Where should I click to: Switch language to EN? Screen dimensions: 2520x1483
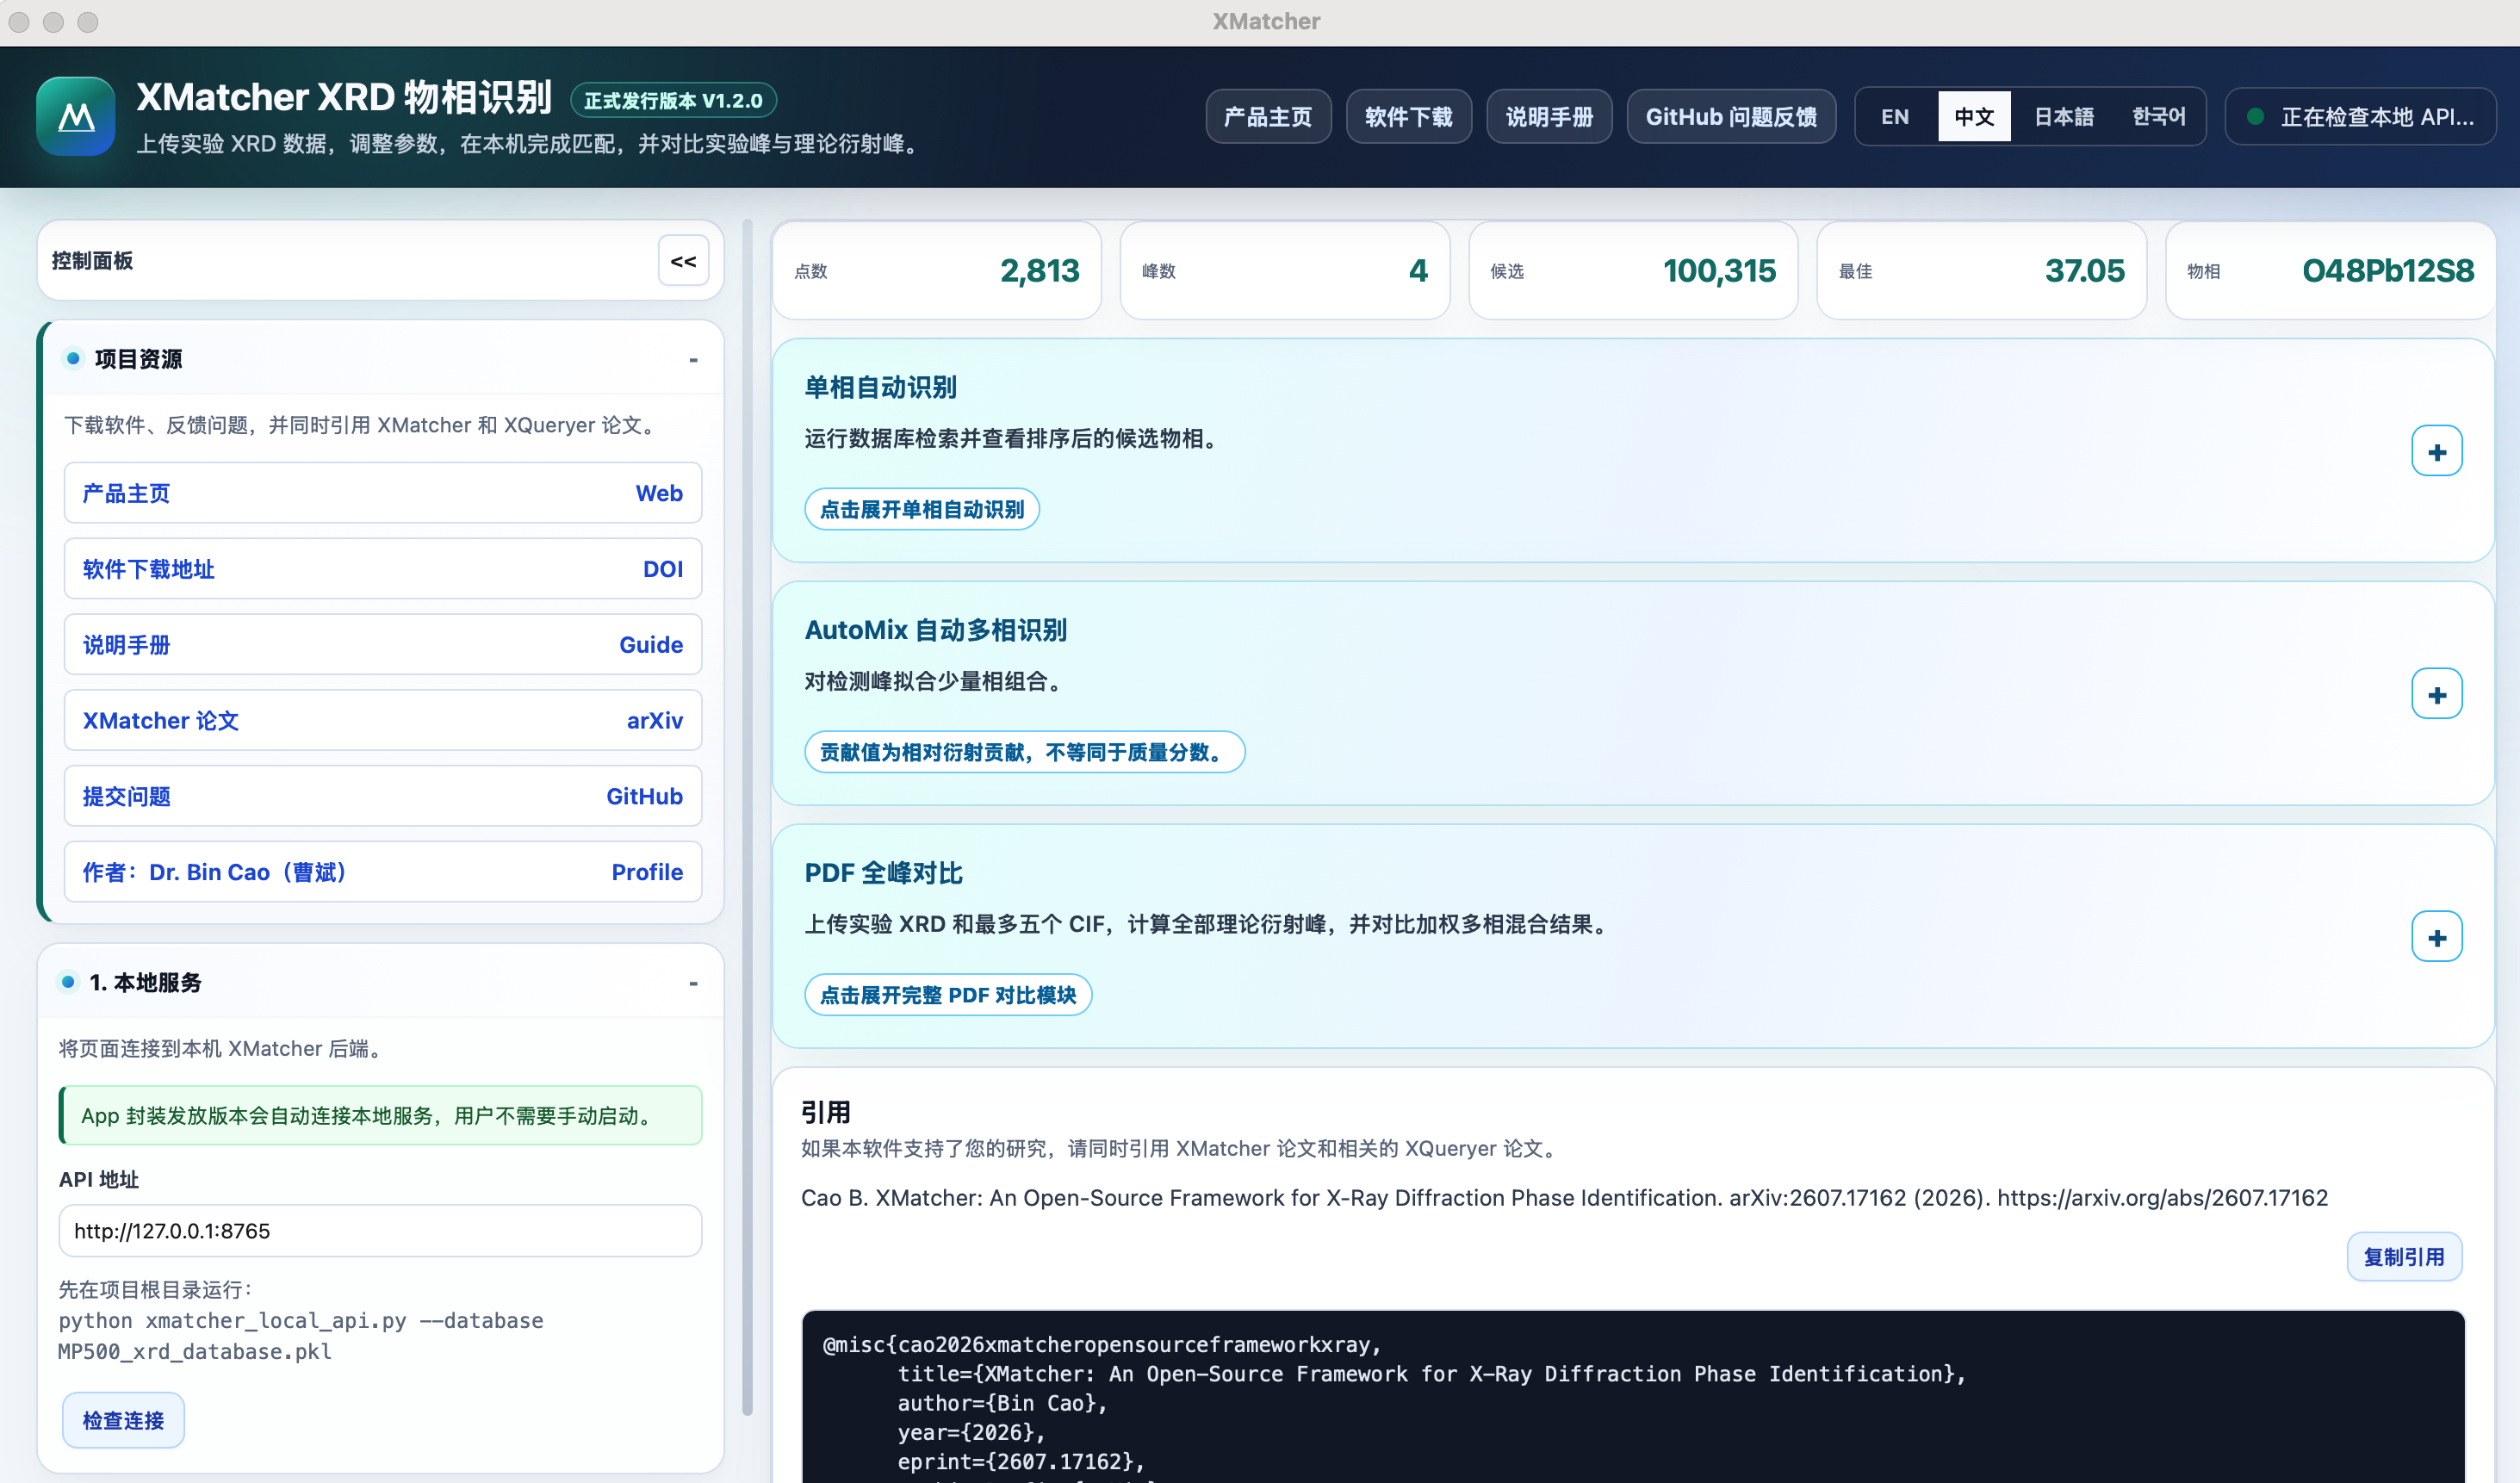[1895, 117]
